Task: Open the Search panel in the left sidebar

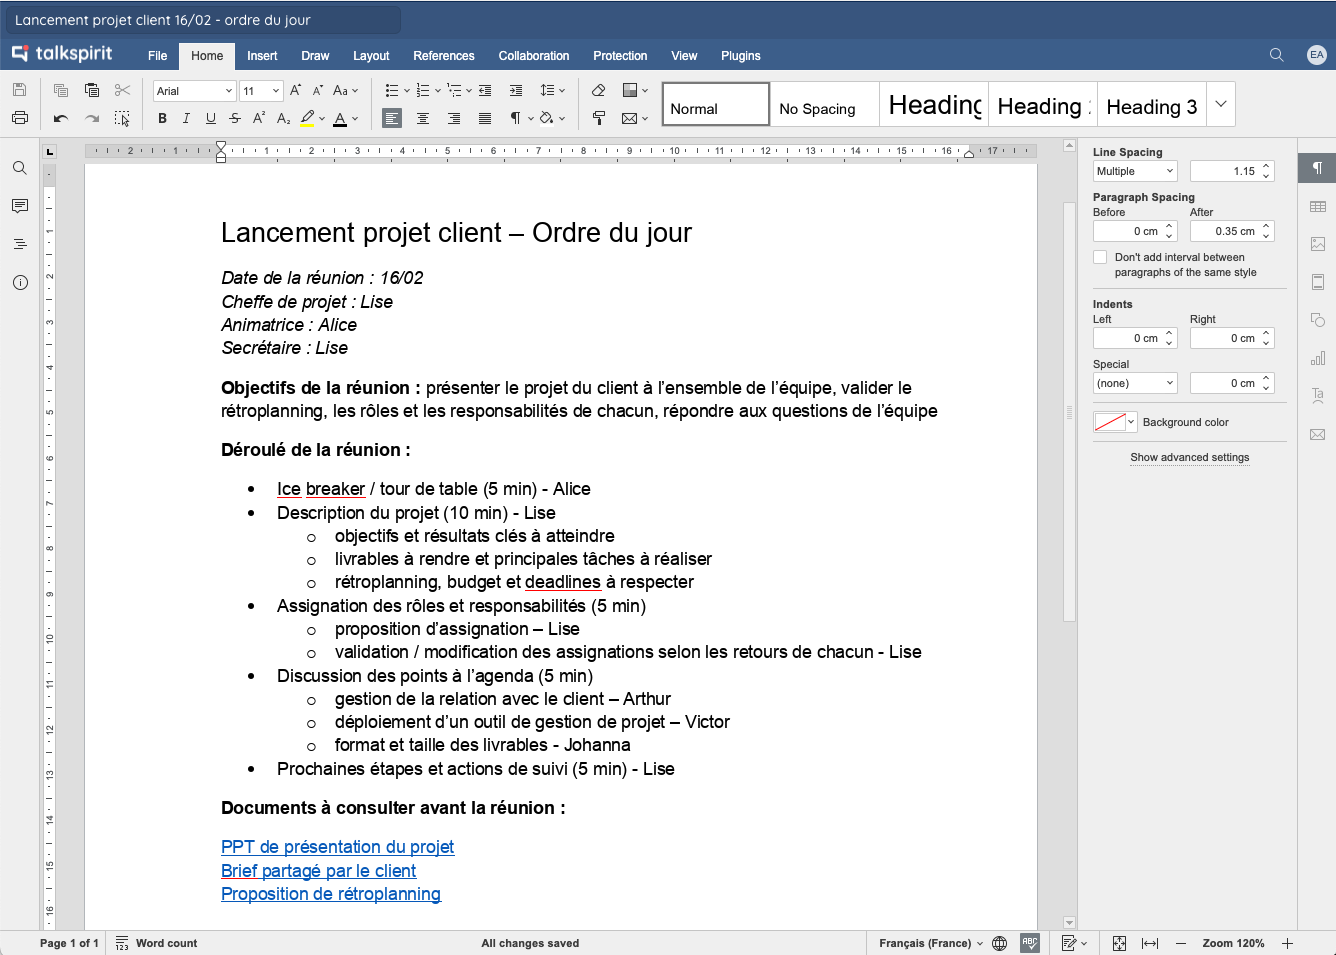Action: [x=19, y=168]
